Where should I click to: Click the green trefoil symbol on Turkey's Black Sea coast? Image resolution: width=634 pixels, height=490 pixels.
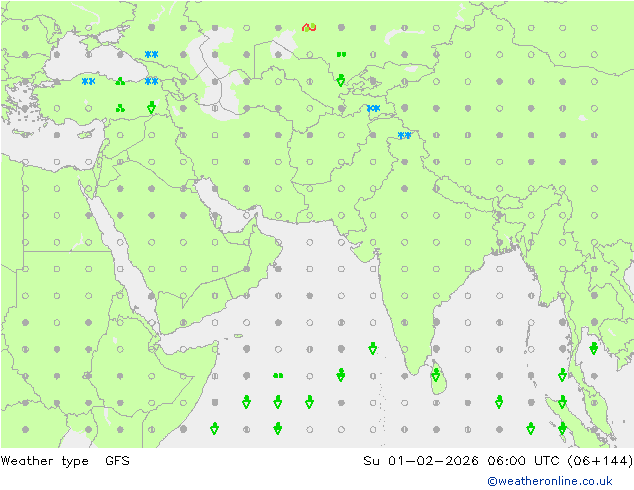(120, 81)
